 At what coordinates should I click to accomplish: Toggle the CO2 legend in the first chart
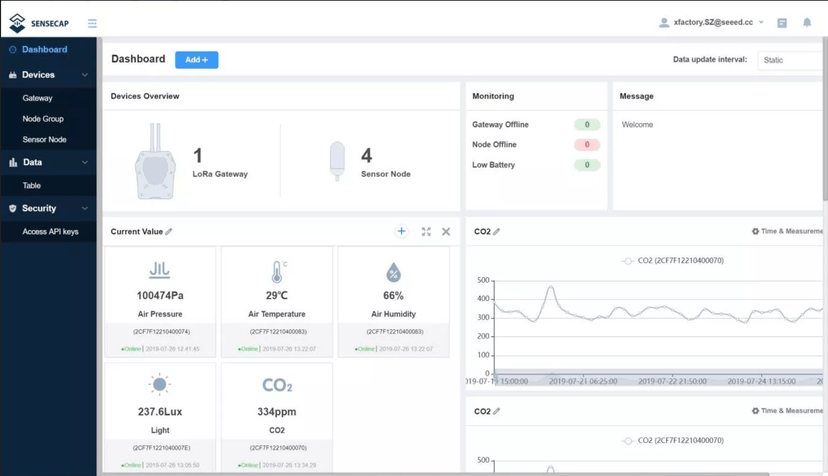pyautogui.click(x=672, y=260)
